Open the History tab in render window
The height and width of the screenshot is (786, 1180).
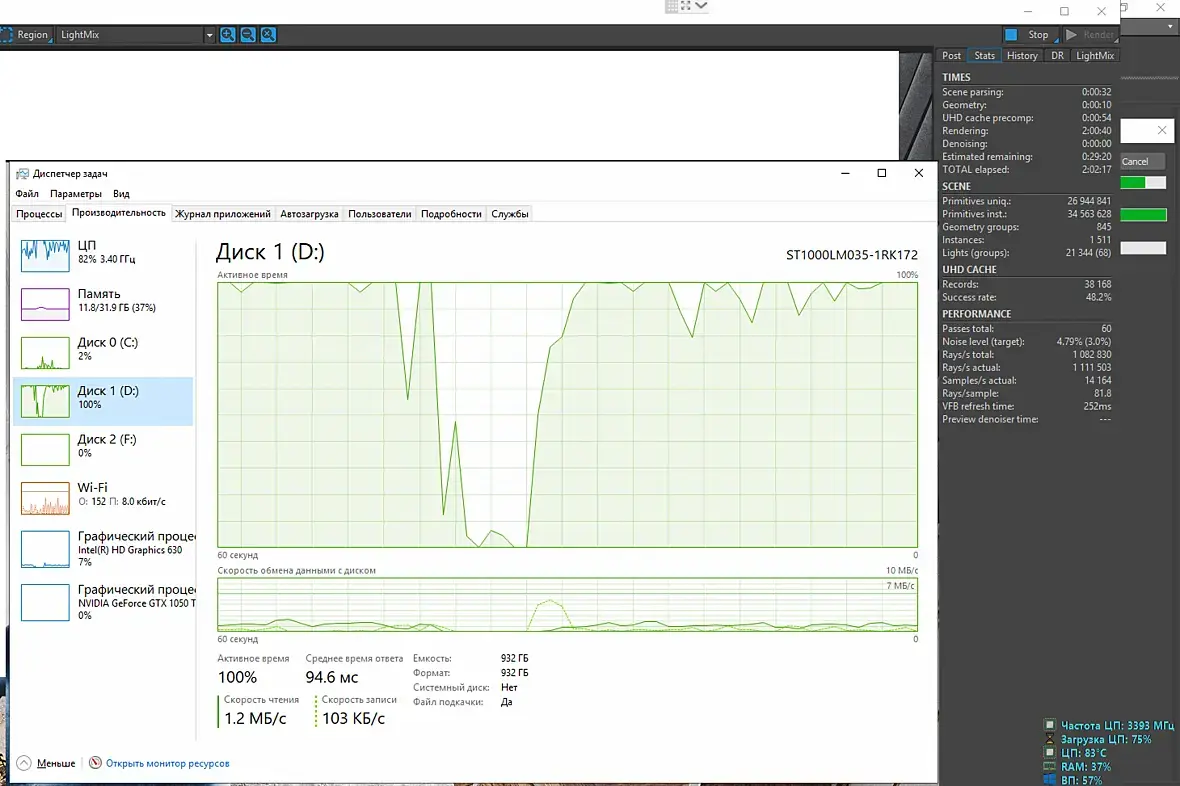click(1022, 56)
